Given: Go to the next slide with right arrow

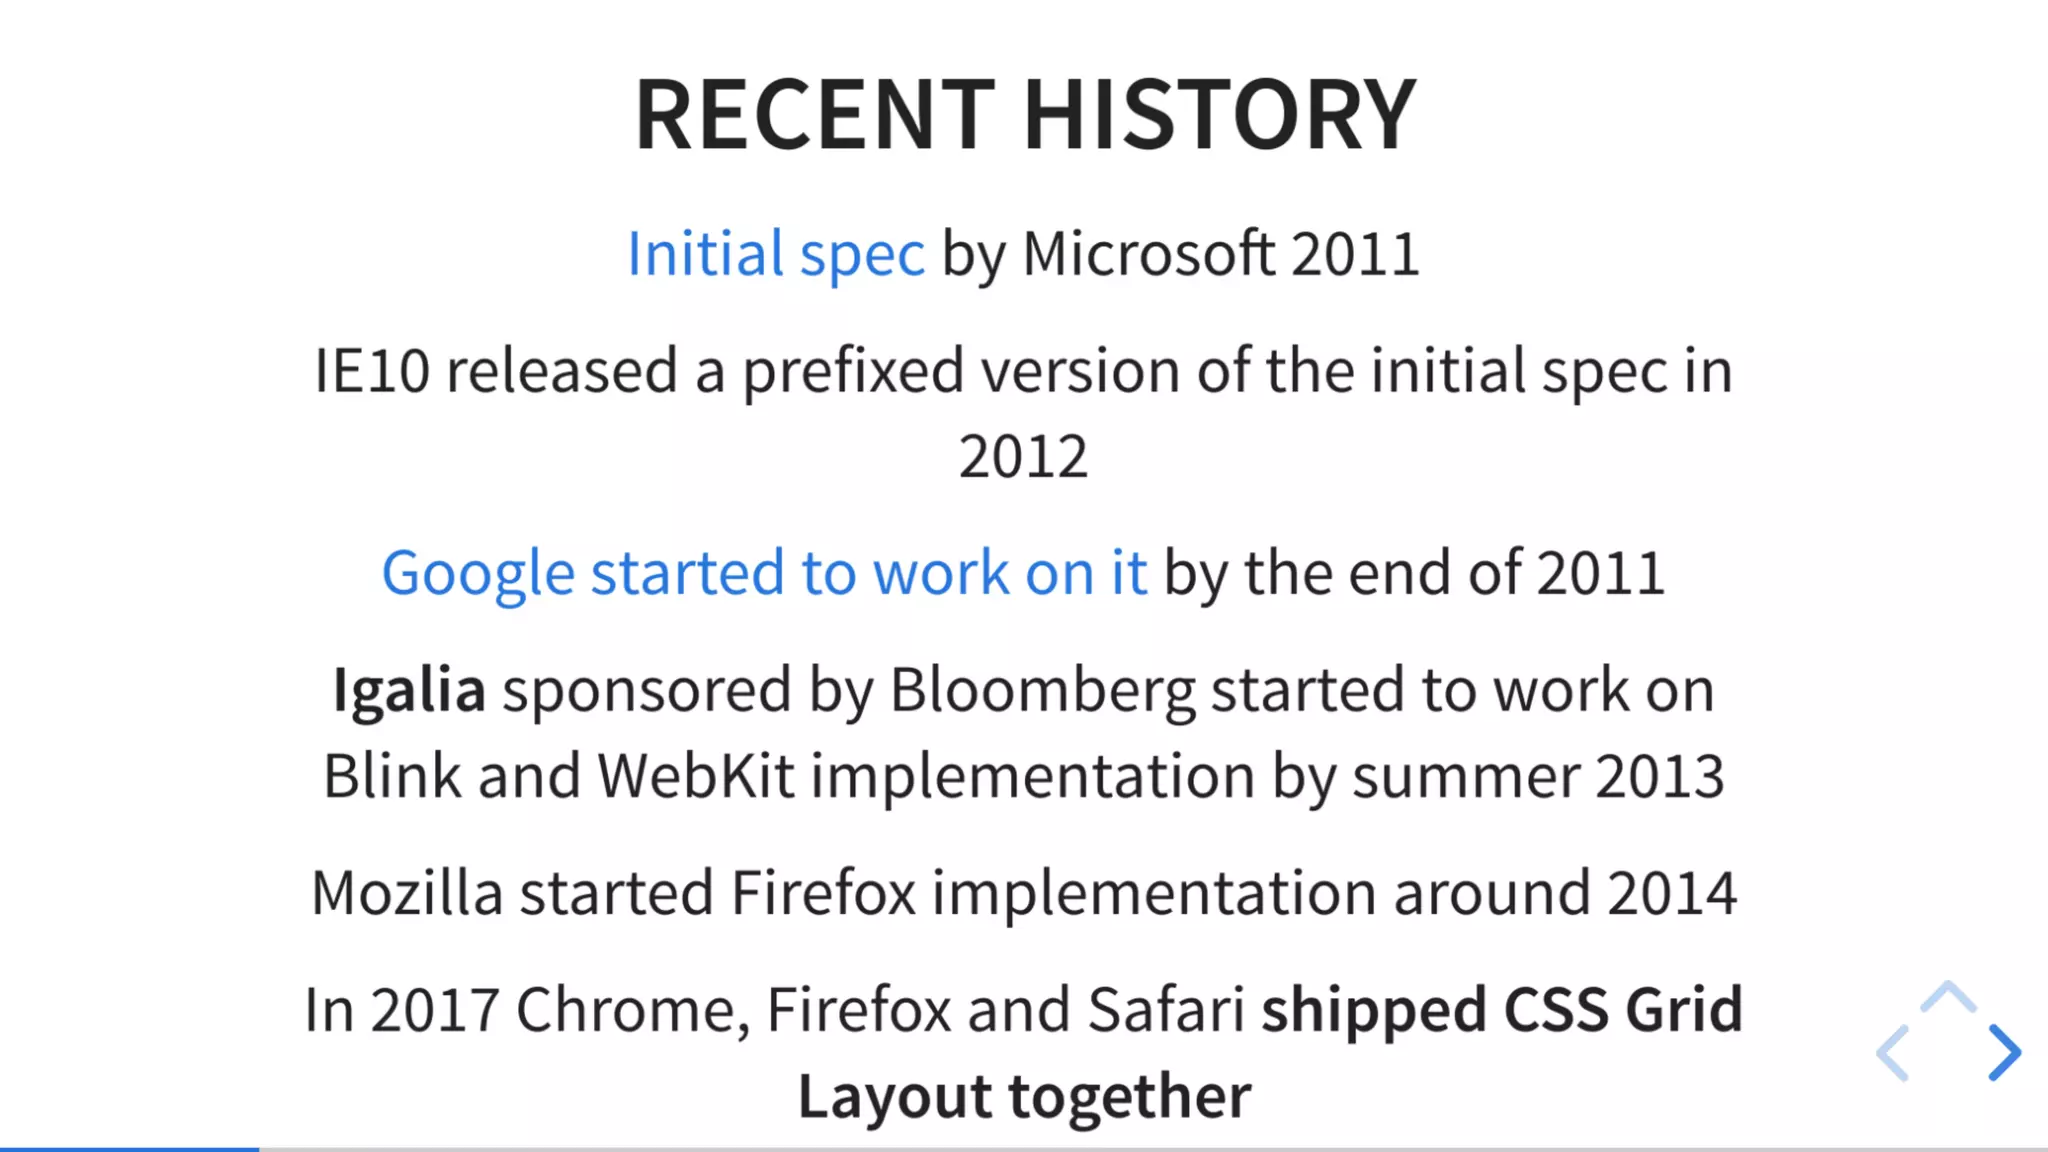Looking at the screenshot, I should click(2005, 1052).
